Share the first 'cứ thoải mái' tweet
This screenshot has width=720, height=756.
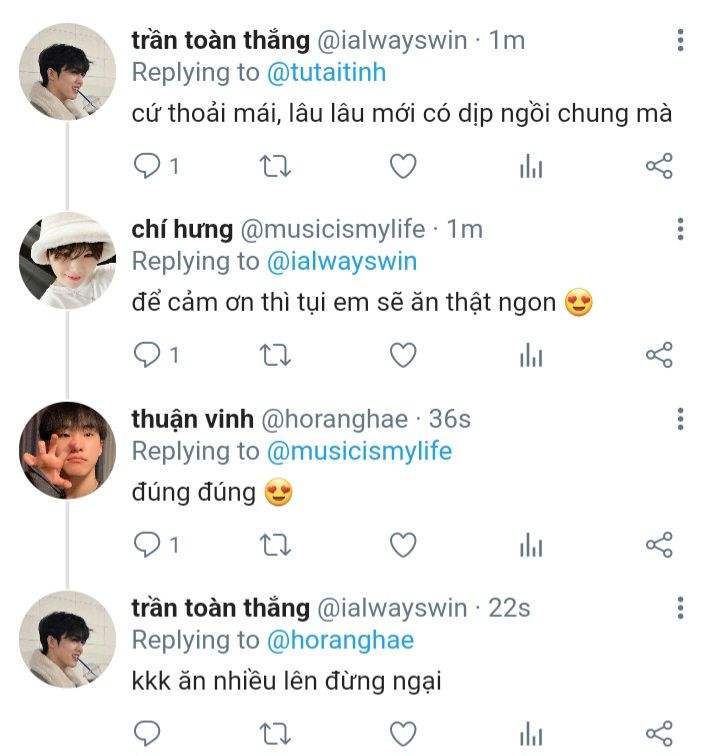point(659,166)
